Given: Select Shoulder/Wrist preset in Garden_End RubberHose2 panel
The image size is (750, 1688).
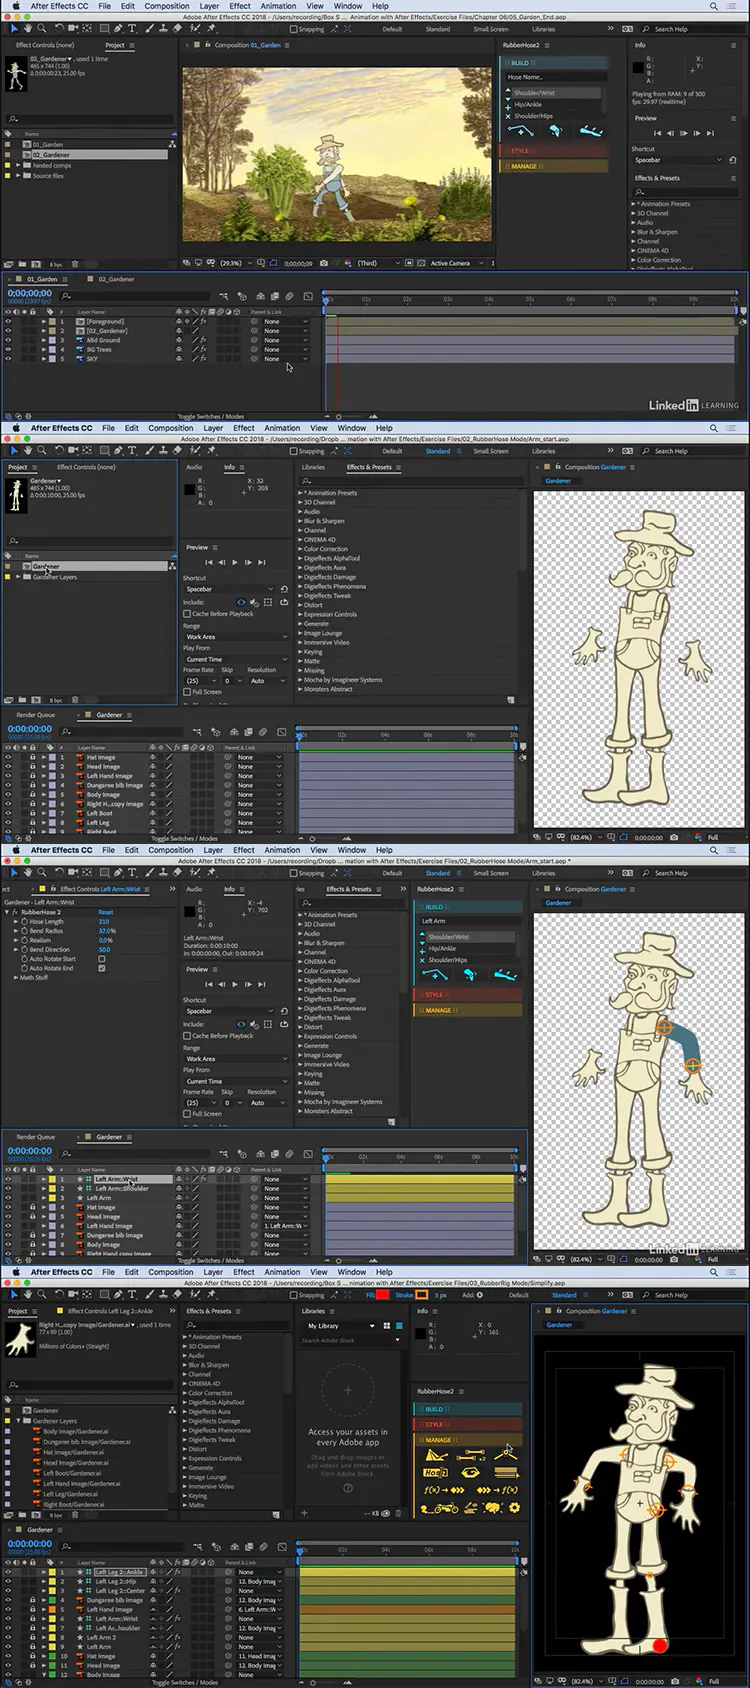Looking at the screenshot, I should pyautogui.click(x=557, y=93).
